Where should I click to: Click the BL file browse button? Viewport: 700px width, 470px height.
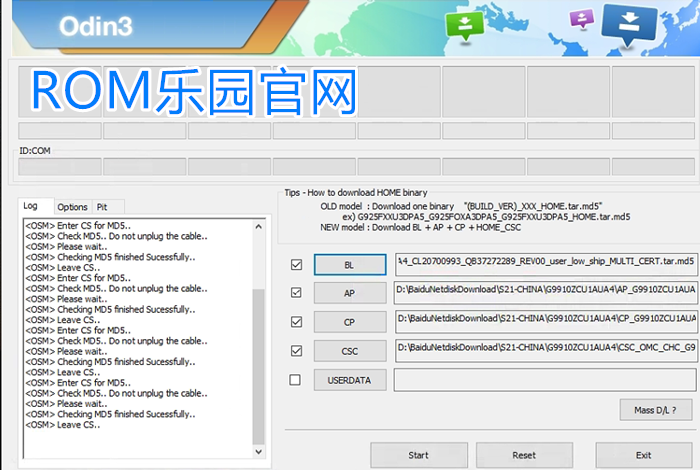(350, 265)
